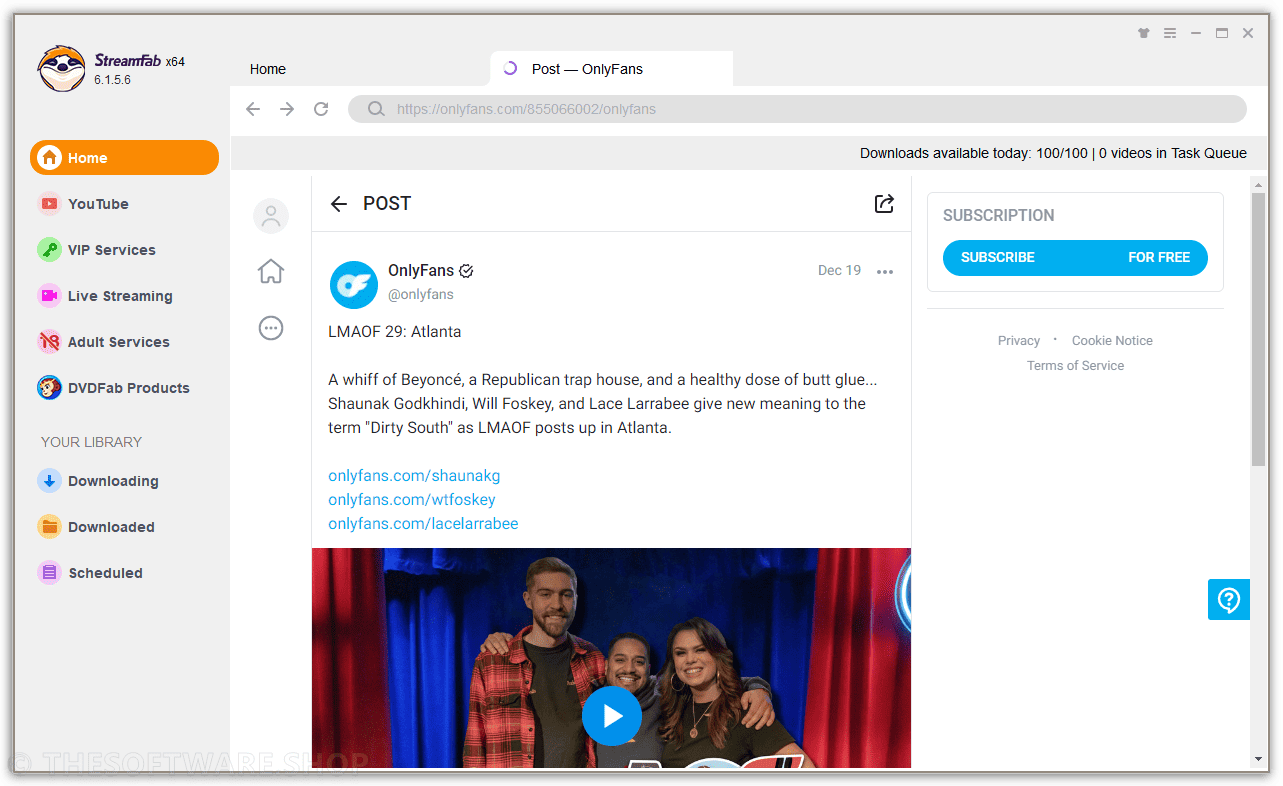Screen dimensions: 1283x786
Task: Open the blue help question icon
Action: click(x=1229, y=599)
